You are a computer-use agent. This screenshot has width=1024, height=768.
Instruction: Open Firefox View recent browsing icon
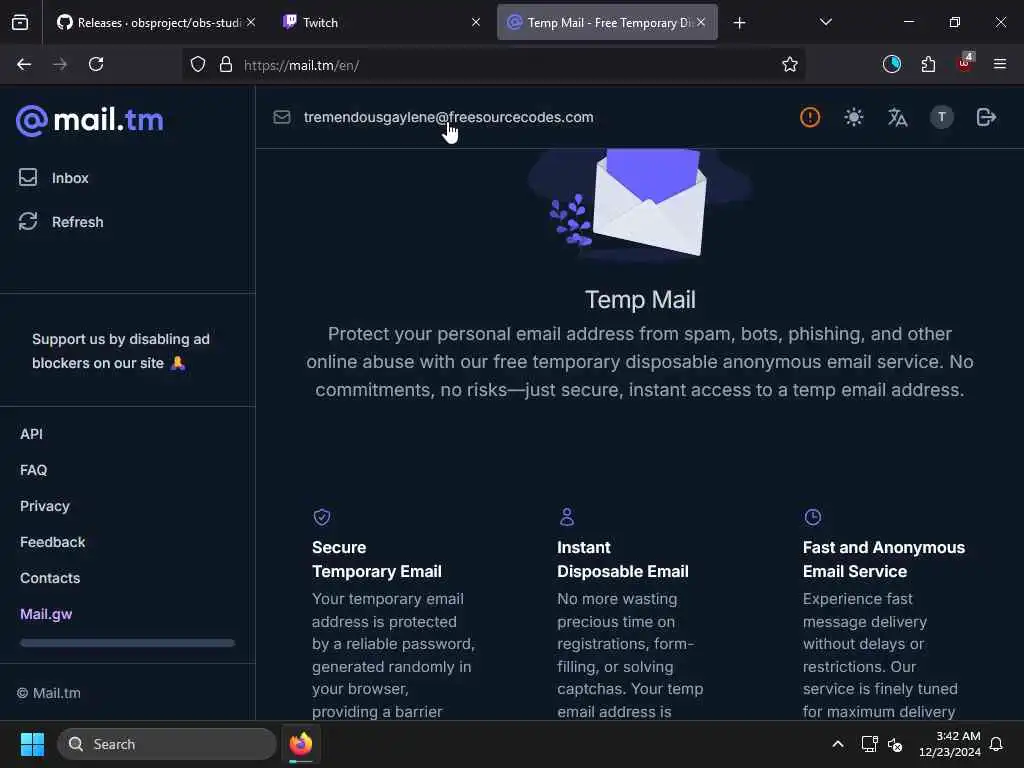click(20, 23)
